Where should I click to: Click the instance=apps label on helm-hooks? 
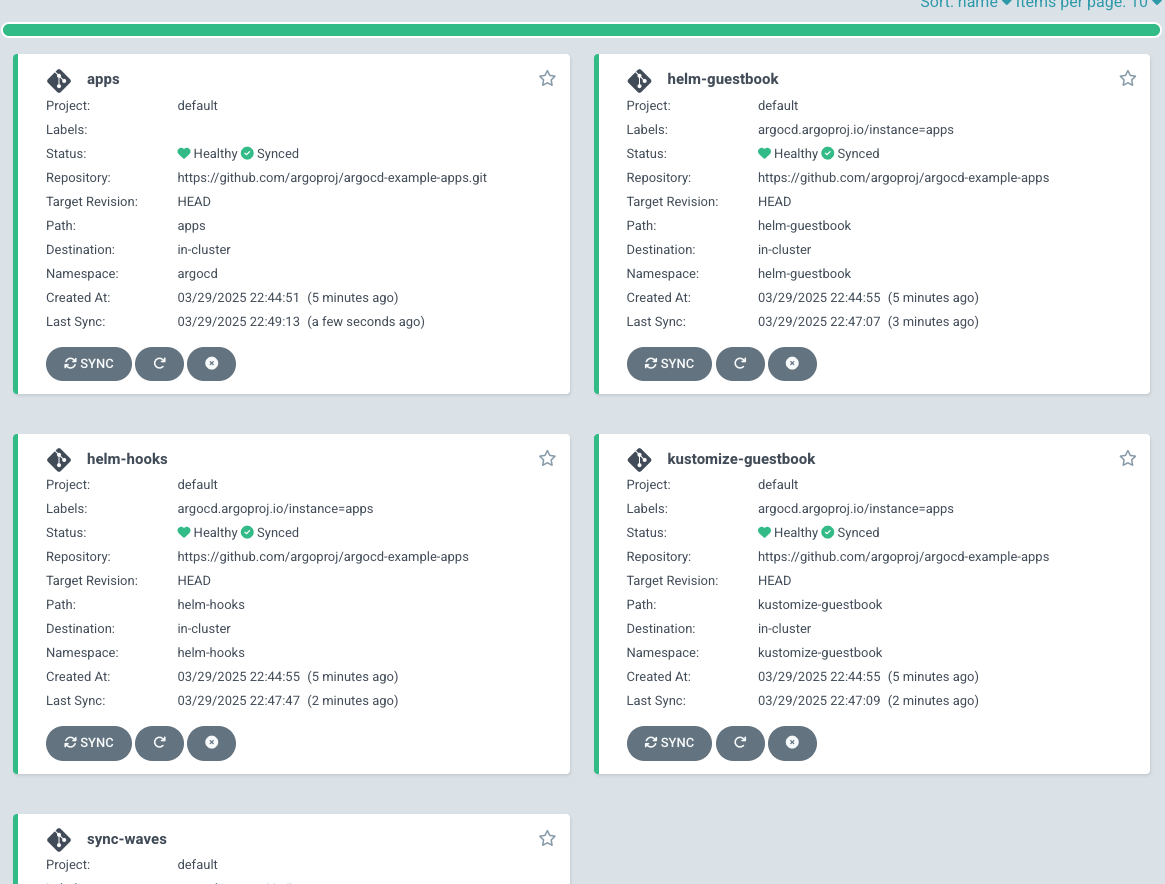pyautogui.click(x=275, y=509)
